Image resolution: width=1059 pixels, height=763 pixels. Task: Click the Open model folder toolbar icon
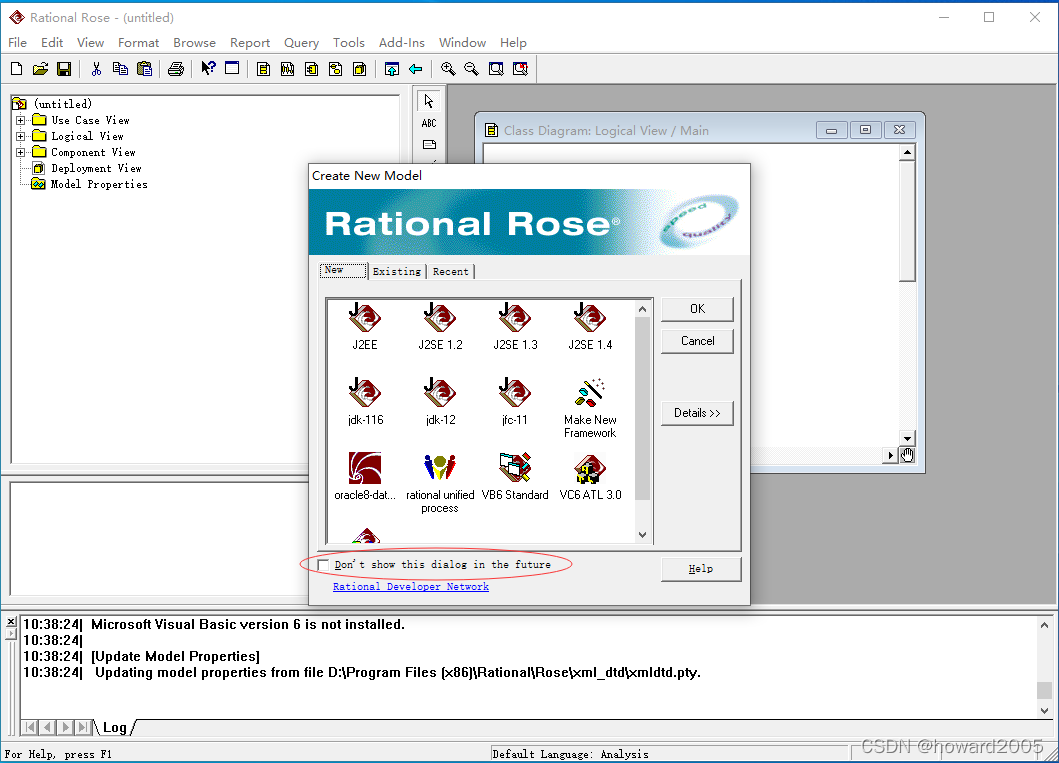click(x=41, y=68)
